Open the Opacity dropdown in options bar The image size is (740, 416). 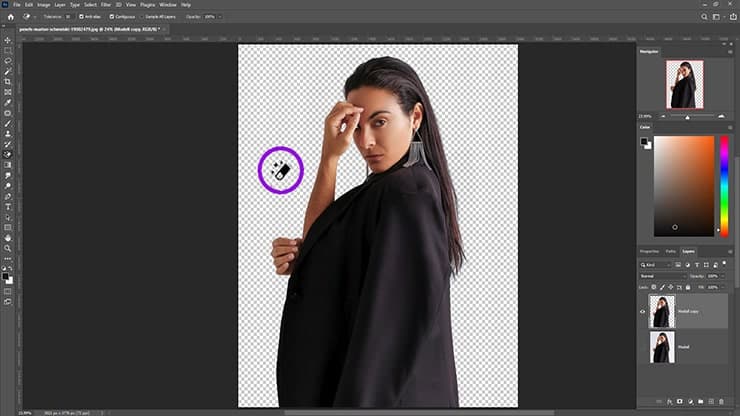220,17
